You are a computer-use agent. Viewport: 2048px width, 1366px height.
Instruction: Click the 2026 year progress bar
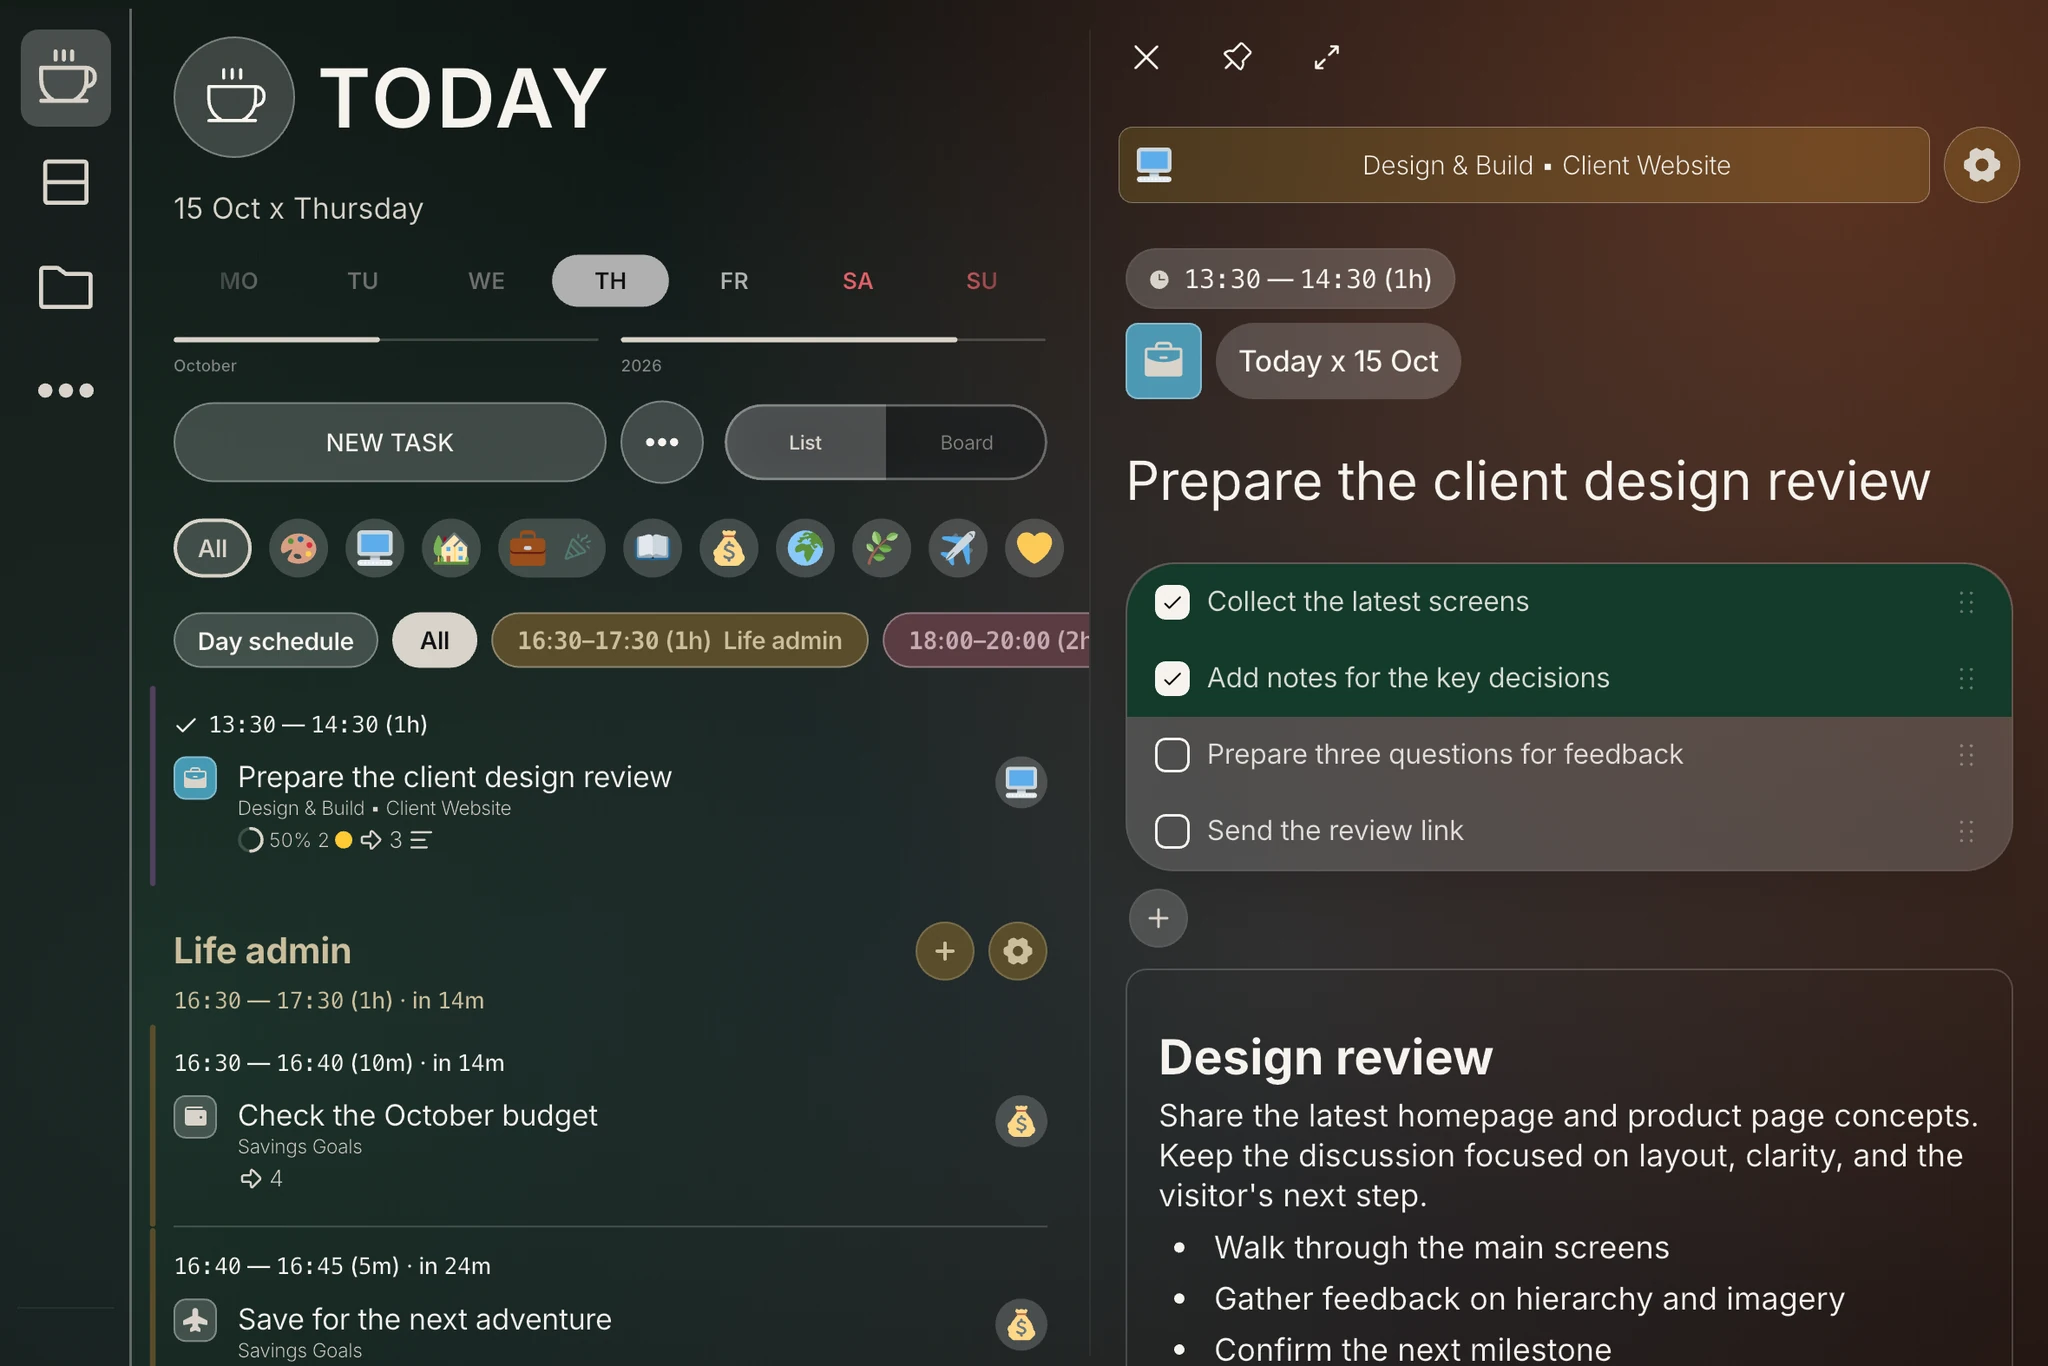pos(833,341)
